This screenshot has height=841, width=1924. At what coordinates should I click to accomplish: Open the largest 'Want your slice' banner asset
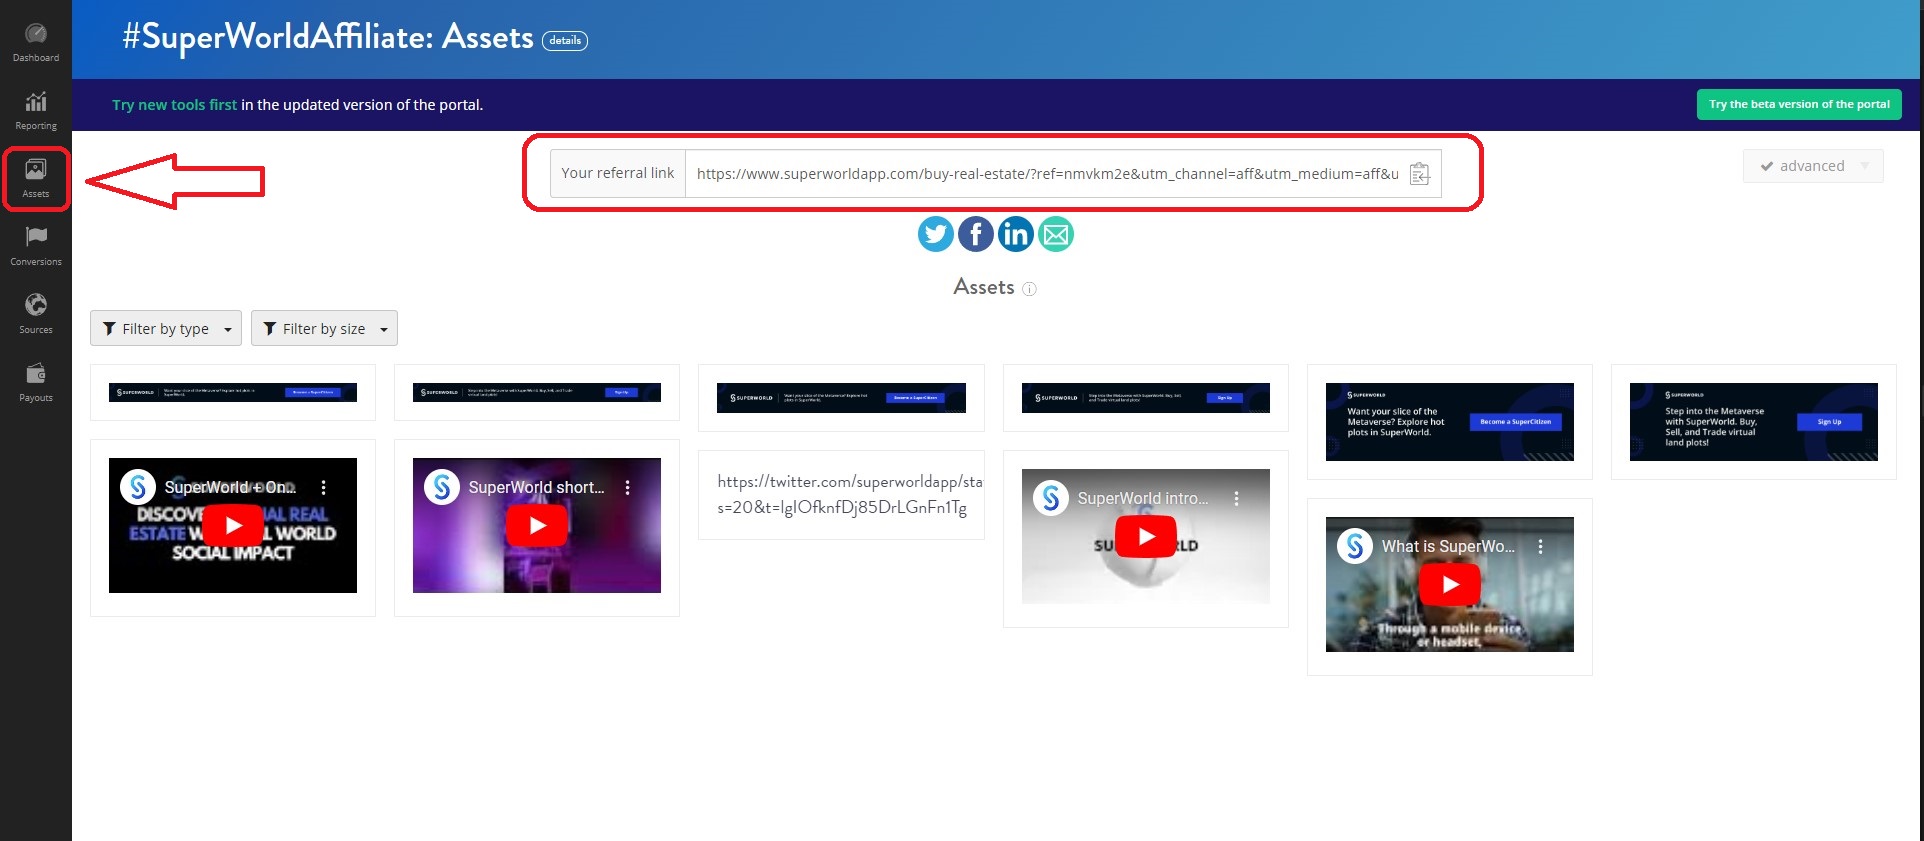pos(1450,422)
